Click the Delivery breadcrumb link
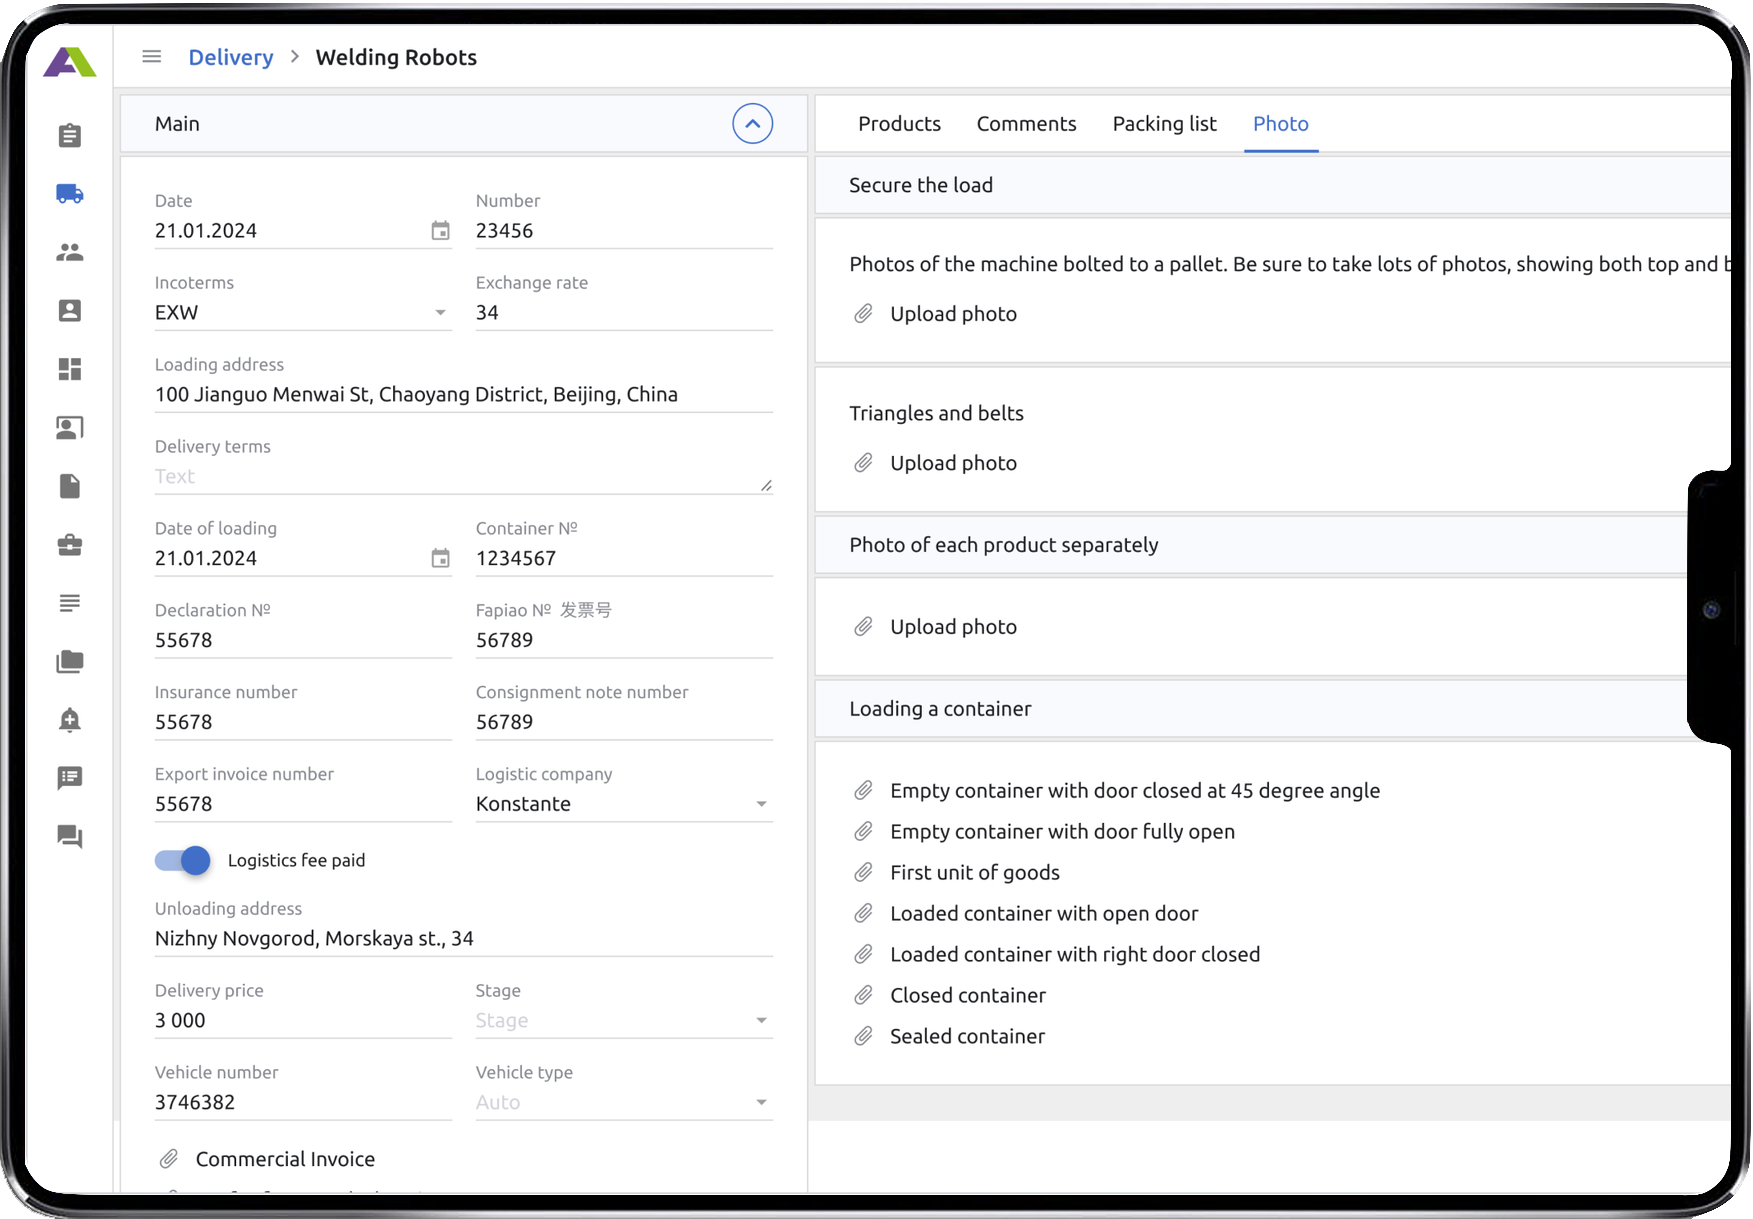The width and height of the screenshot is (1753, 1219). click(231, 58)
